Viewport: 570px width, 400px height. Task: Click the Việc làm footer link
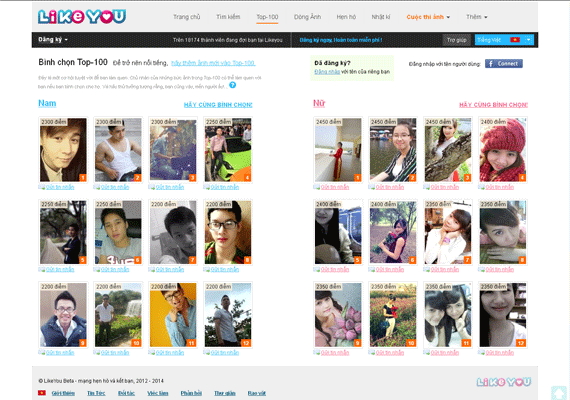pyautogui.click(x=158, y=393)
